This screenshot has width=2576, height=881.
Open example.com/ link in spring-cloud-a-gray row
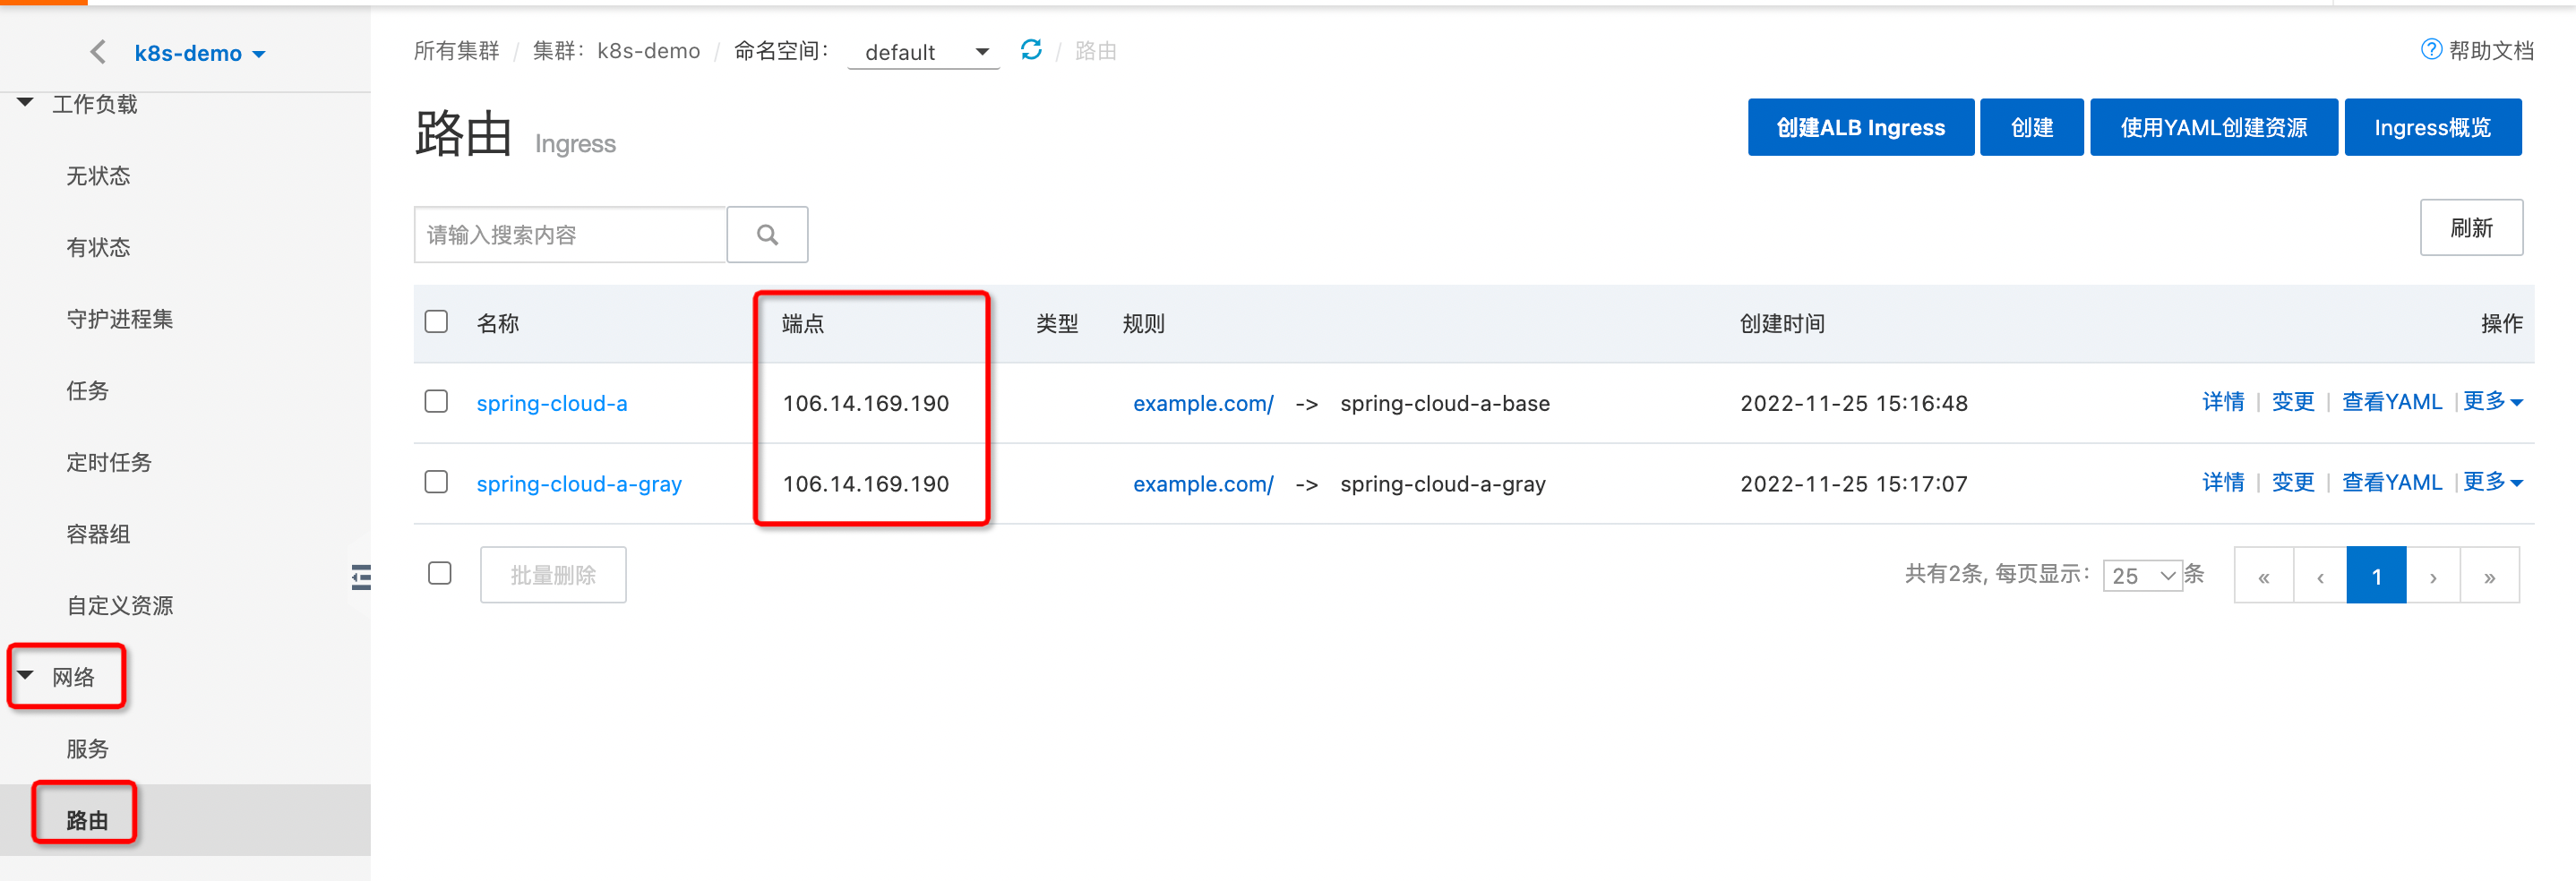1203,484
